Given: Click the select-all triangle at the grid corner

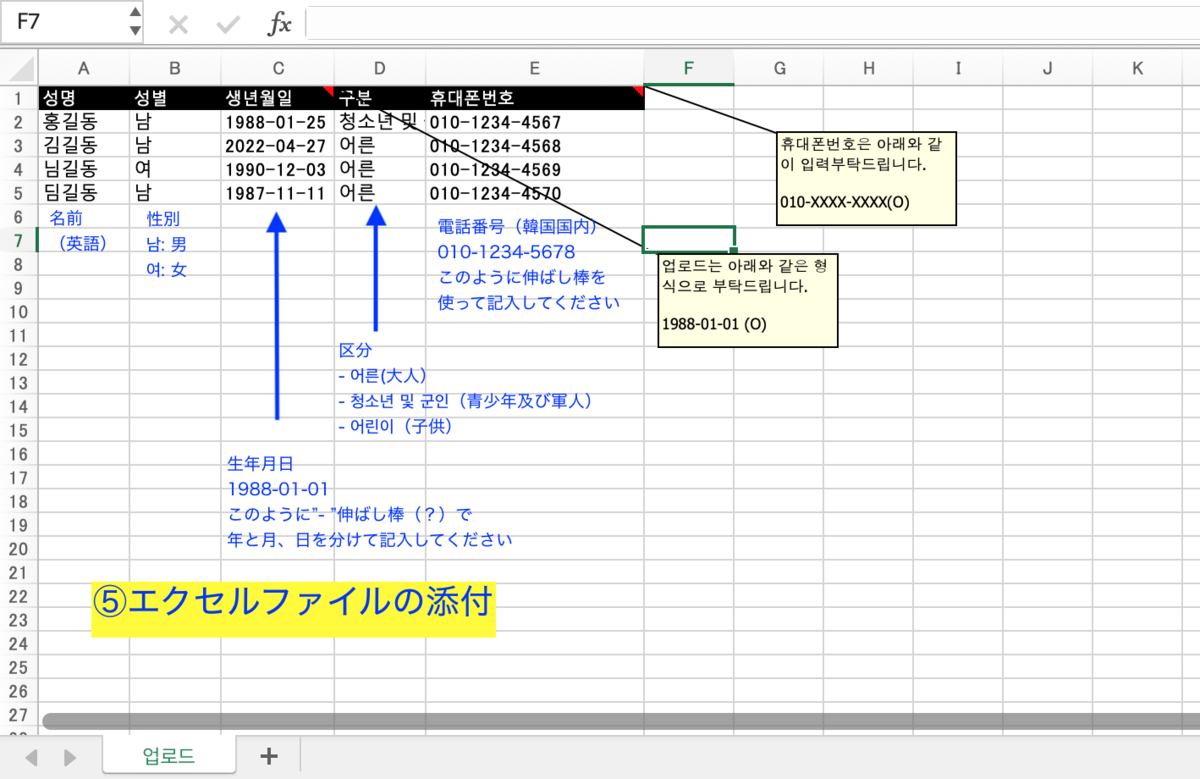Looking at the screenshot, I should point(19,68).
